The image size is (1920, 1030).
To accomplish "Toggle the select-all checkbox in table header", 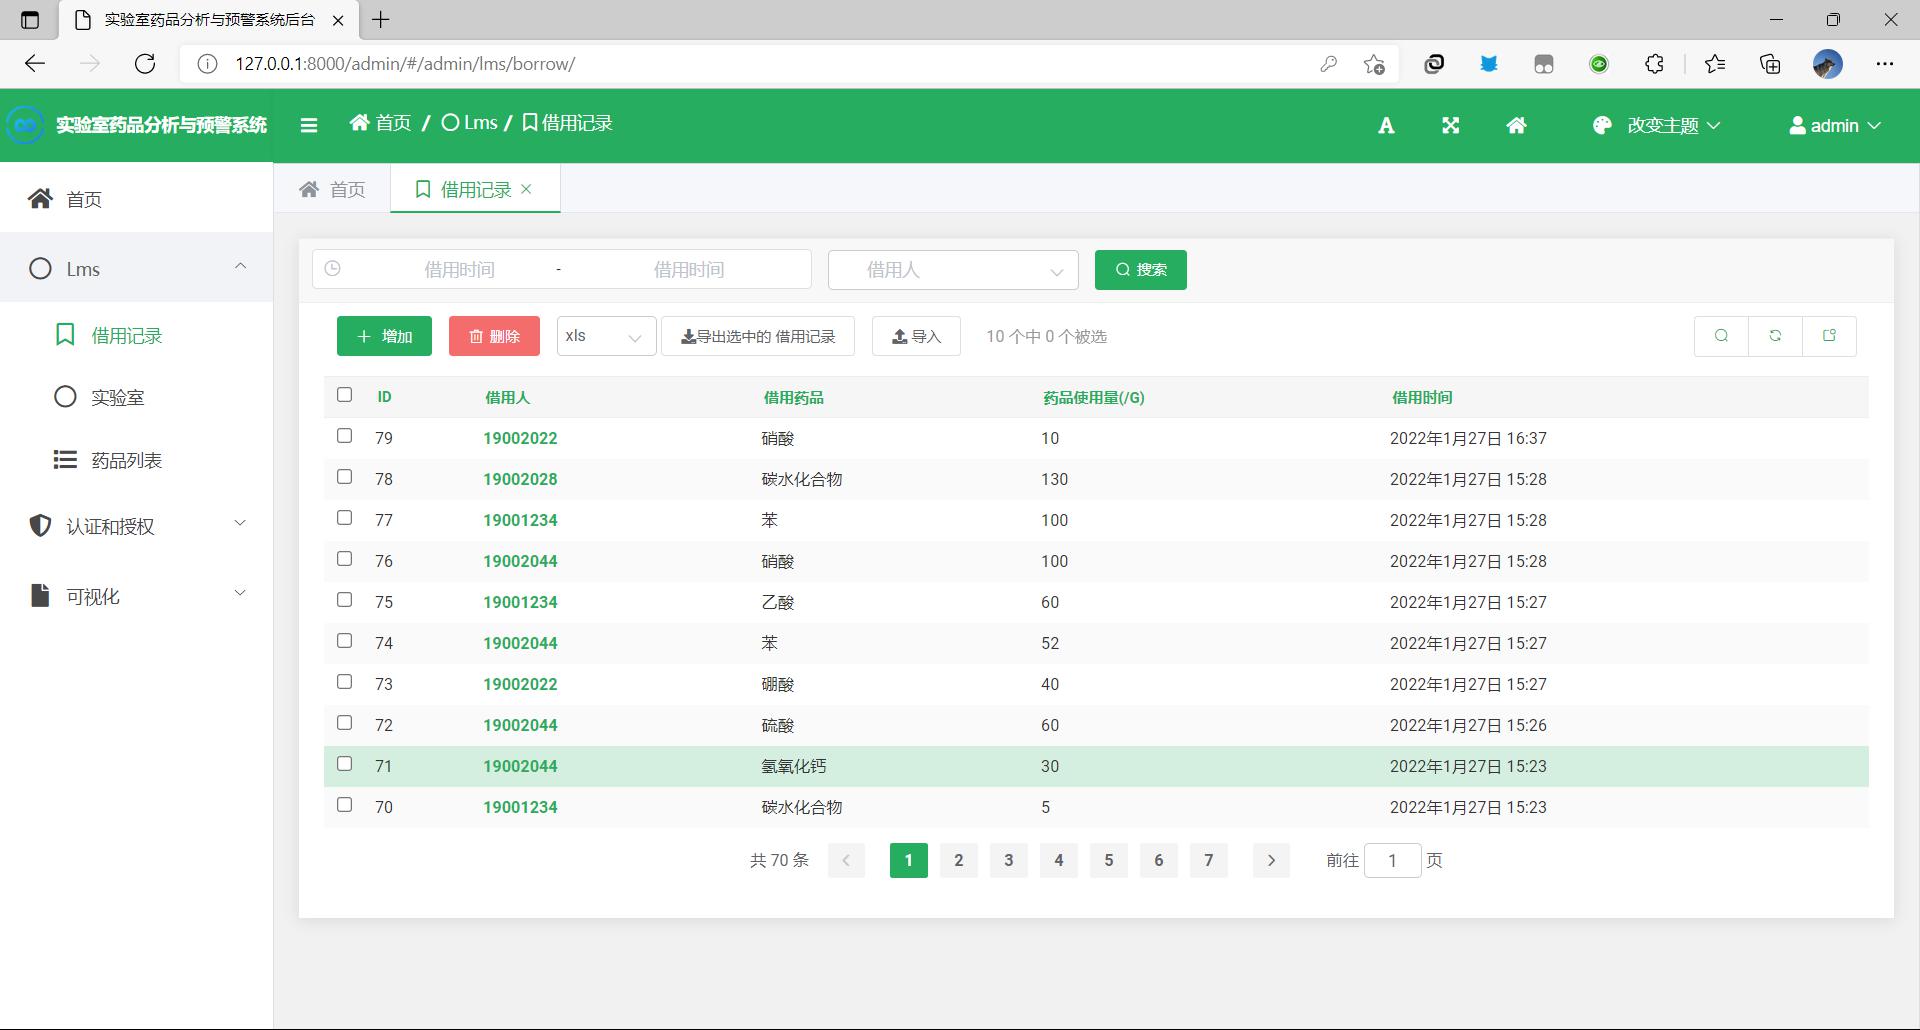I will point(344,395).
